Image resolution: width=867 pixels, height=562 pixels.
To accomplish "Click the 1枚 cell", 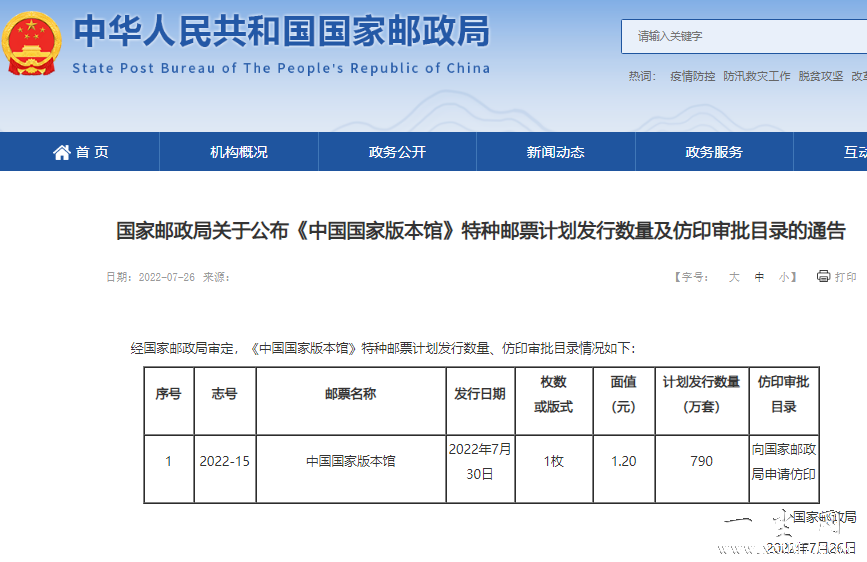I will pyautogui.click(x=553, y=469).
